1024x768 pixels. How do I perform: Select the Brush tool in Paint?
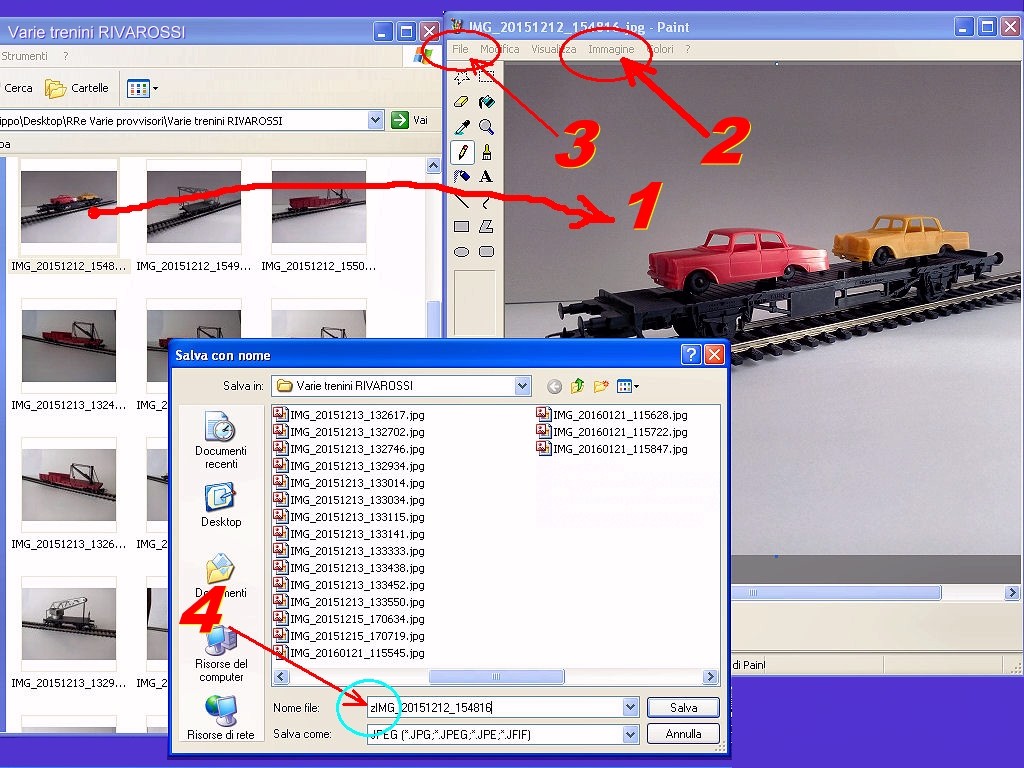click(487, 152)
